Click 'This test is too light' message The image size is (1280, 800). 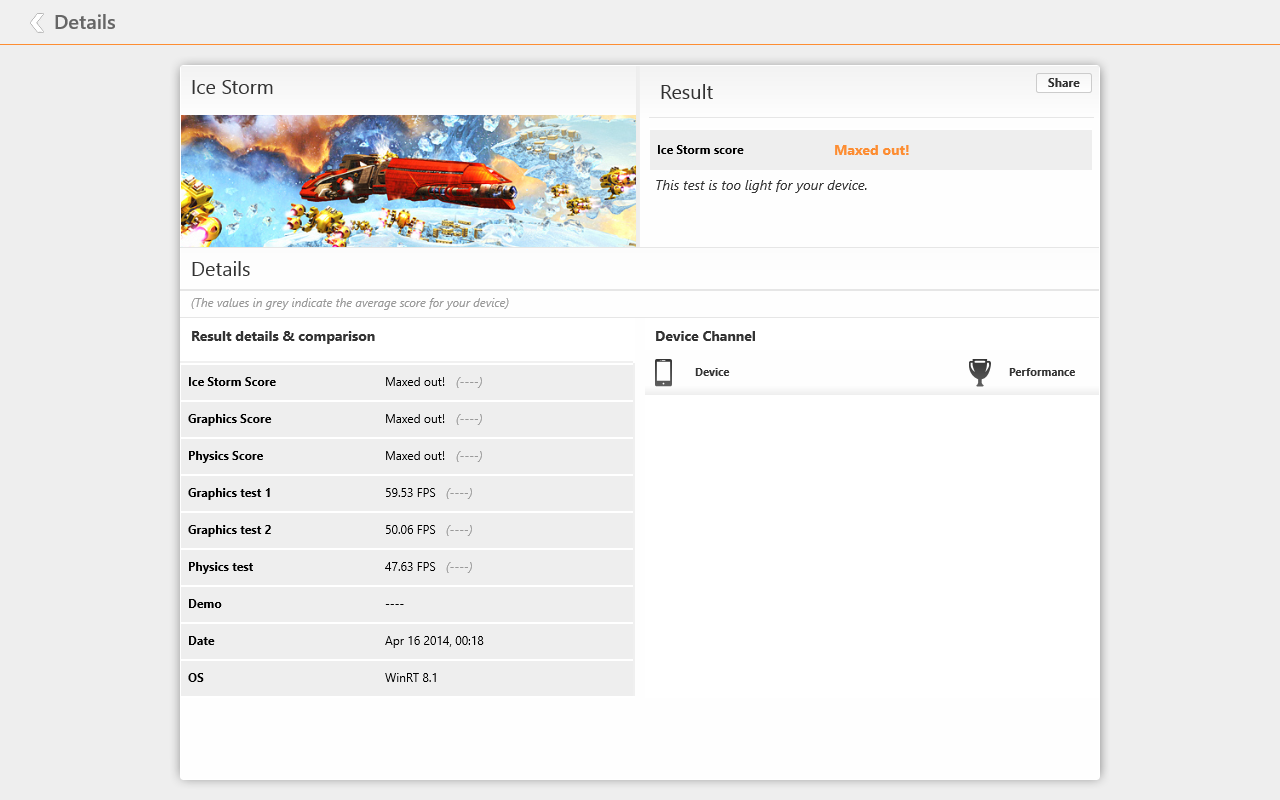pyautogui.click(x=761, y=185)
